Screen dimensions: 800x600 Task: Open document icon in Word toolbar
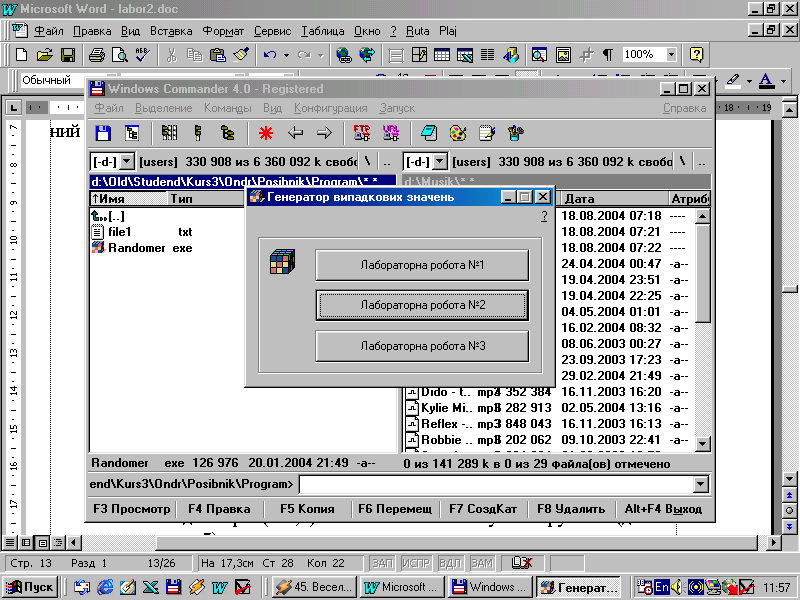click(x=44, y=54)
